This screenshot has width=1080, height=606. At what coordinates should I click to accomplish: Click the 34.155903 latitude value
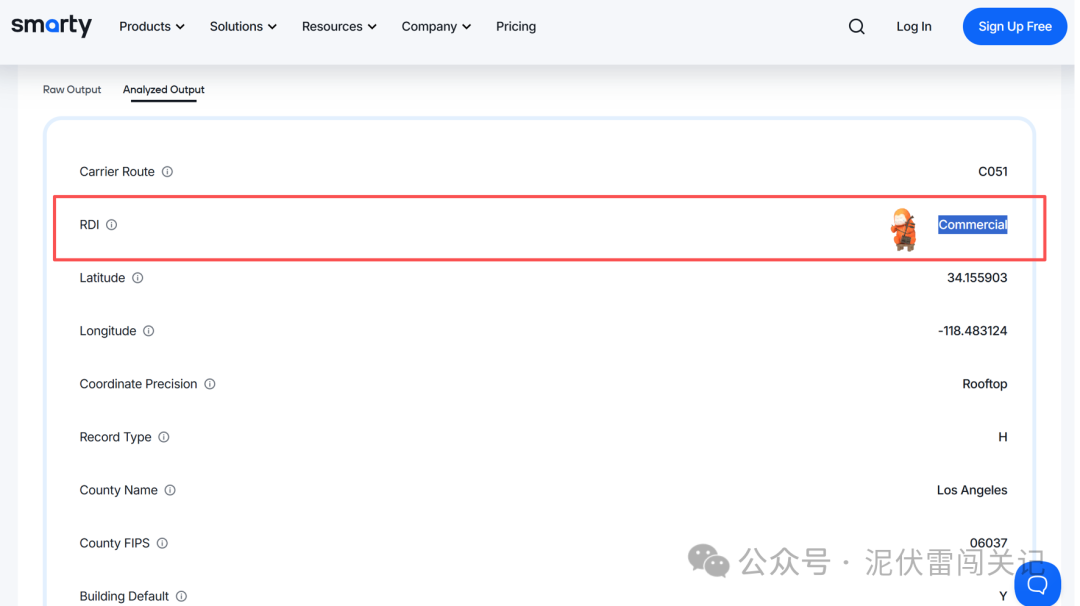(977, 278)
